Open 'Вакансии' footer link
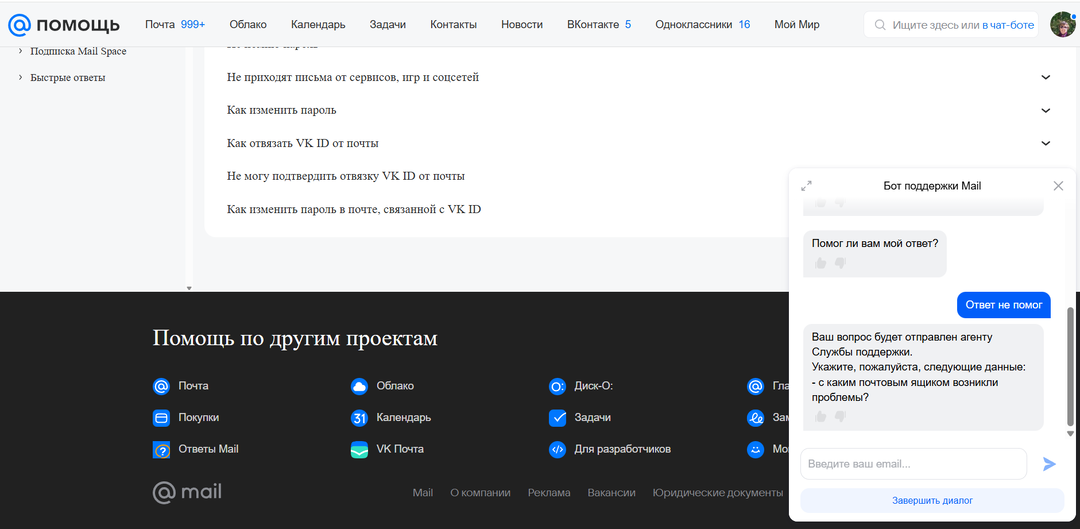The width and height of the screenshot is (1080, 529). (x=612, y=493)
